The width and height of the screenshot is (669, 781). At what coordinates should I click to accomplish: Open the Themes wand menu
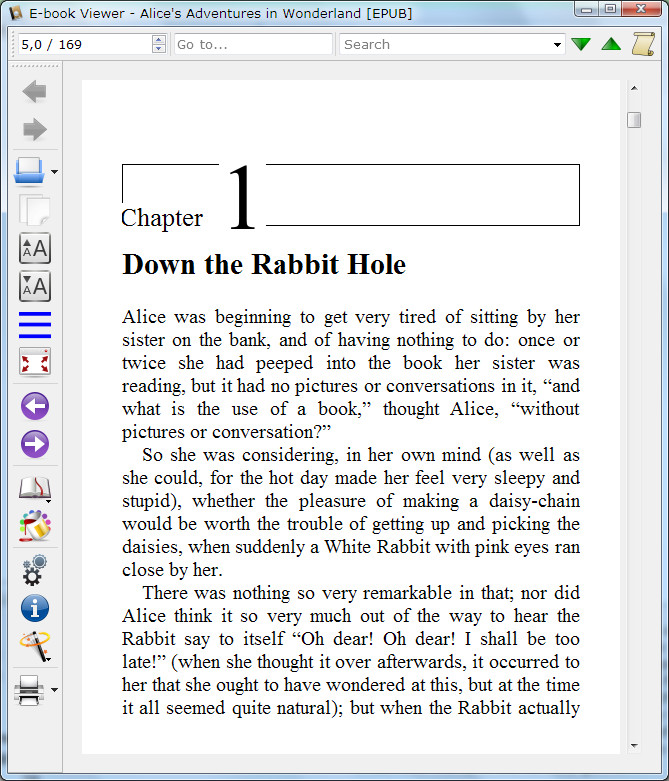34,647
